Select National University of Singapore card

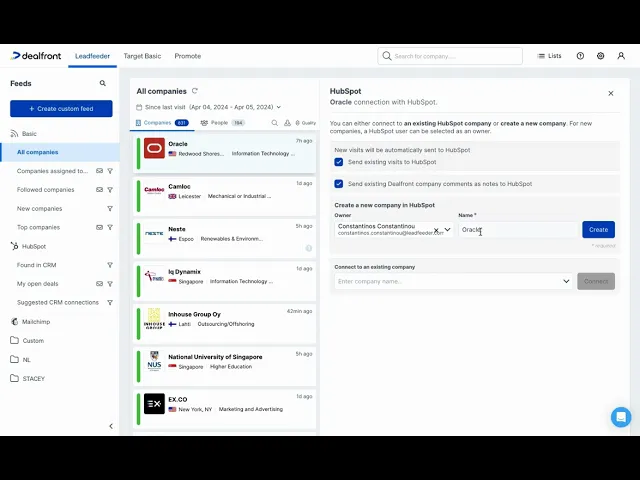(x=224, y=367)
